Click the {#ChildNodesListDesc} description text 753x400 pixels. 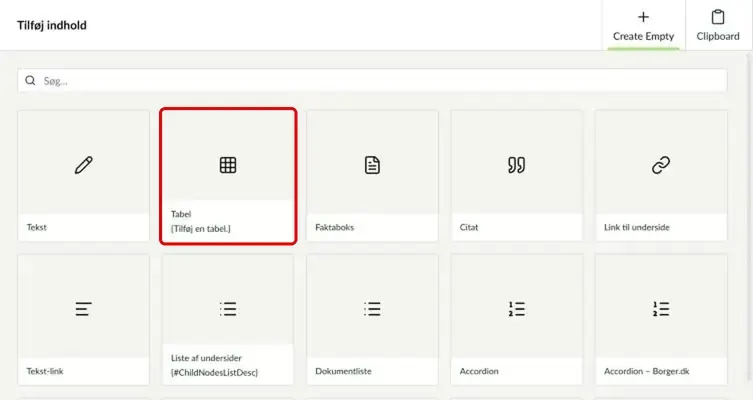pos(215,372)
